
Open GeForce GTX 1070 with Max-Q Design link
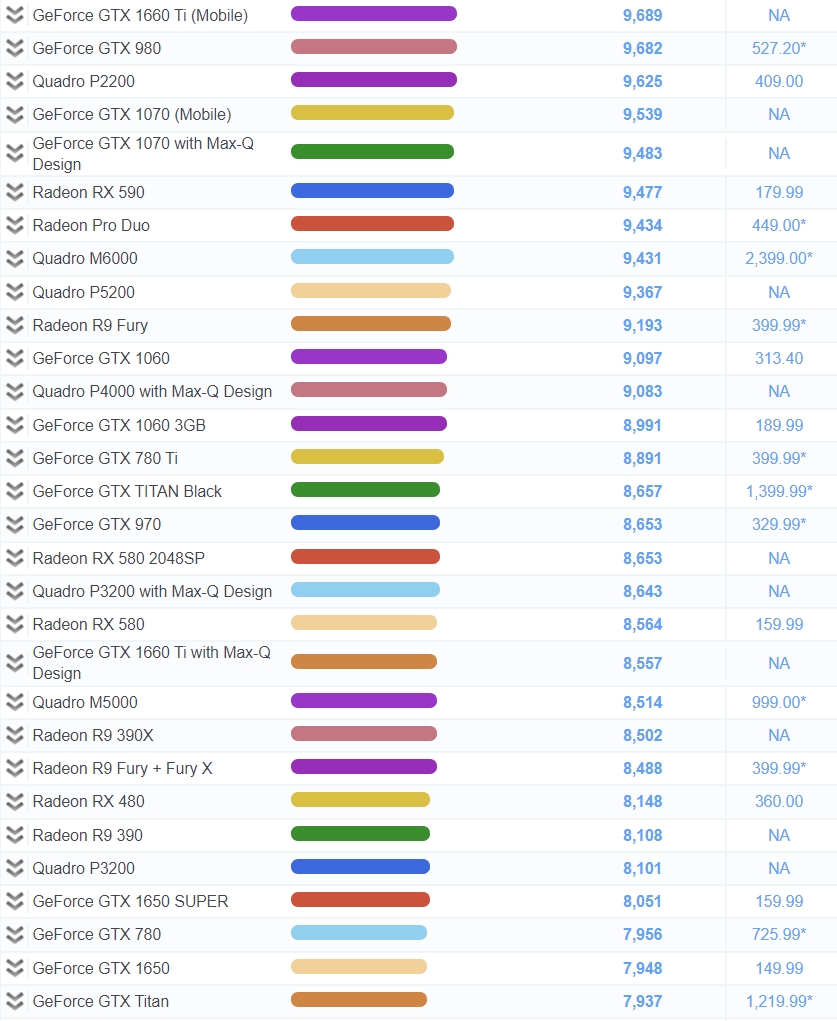coord(143,154)
